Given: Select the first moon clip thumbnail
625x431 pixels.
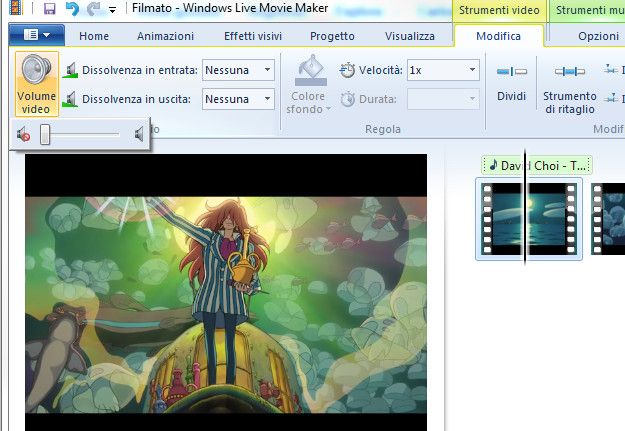Looking at the screenshot, I should [529, 218].
